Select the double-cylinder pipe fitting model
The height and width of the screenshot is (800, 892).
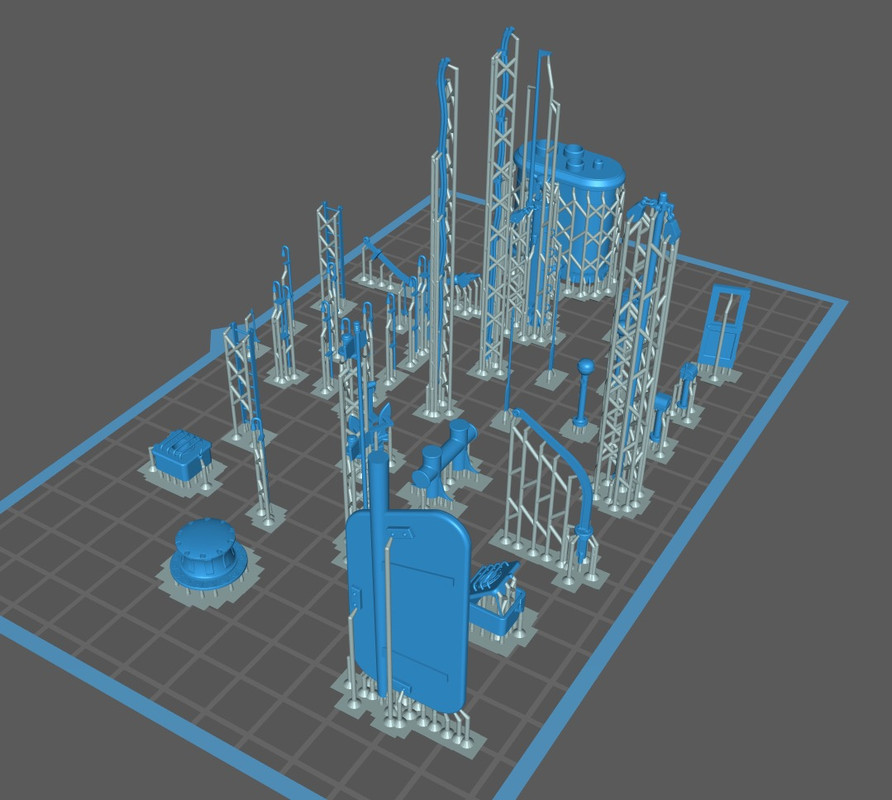click(445, 459)
